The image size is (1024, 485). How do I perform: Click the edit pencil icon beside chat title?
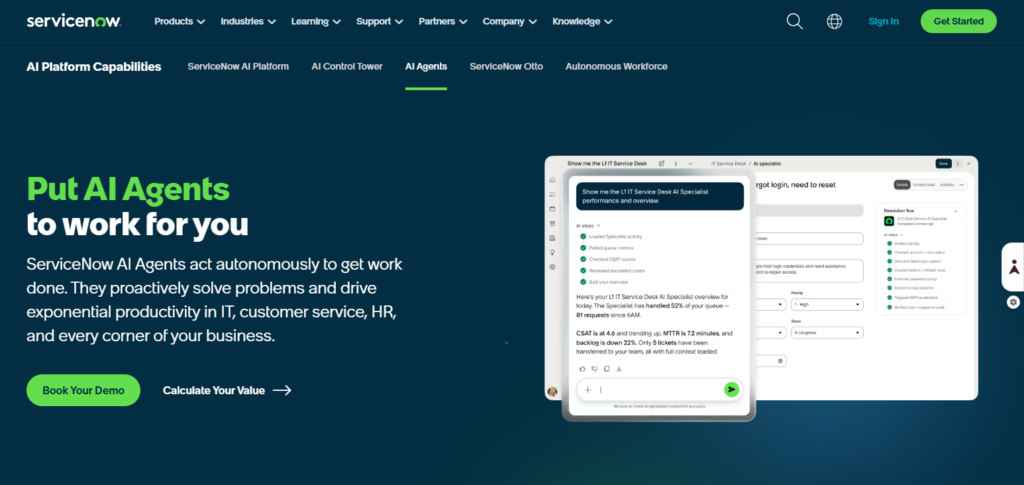click(662, 163)
